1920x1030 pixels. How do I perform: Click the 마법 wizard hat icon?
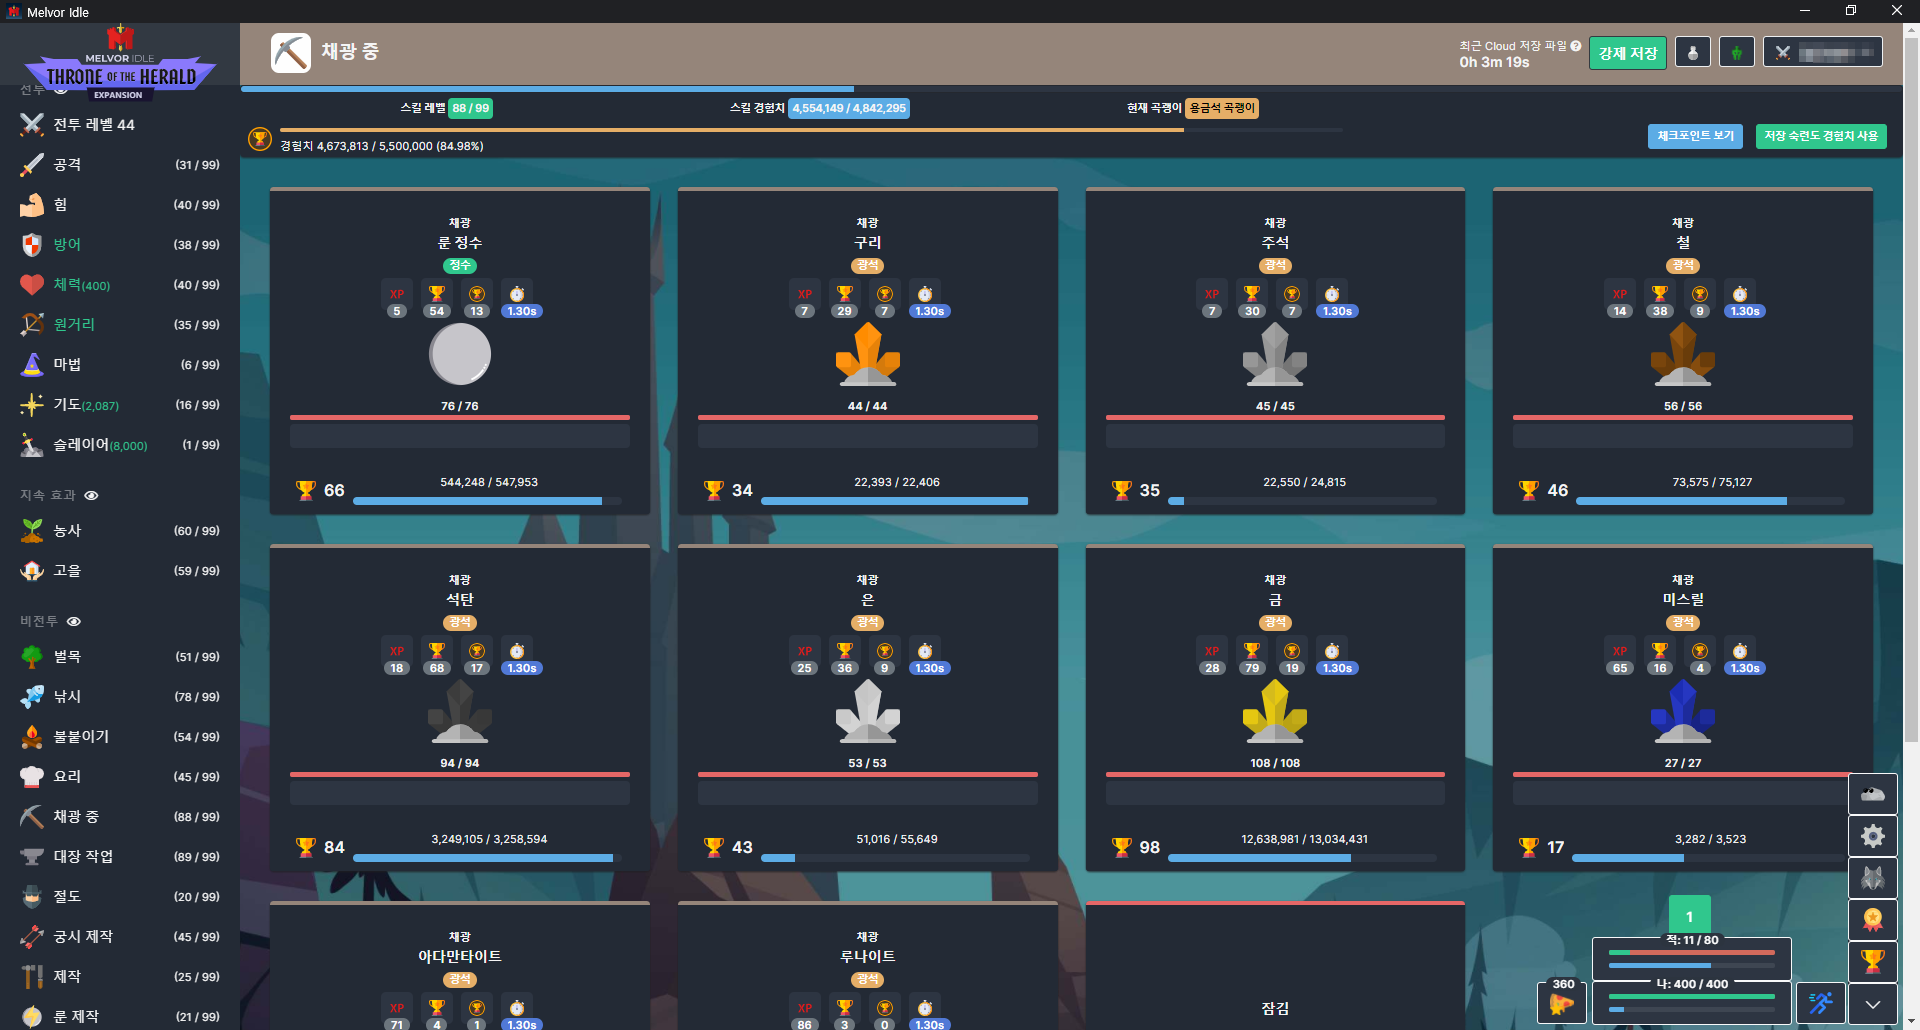pyautogui.click(x=32, y=364)
